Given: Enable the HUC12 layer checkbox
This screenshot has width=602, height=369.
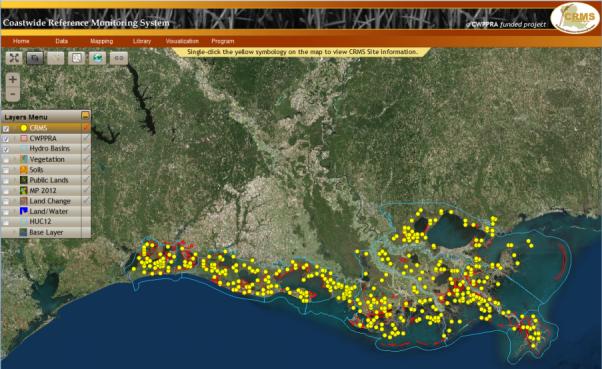Looking at the screenshot, I should 6,222.
